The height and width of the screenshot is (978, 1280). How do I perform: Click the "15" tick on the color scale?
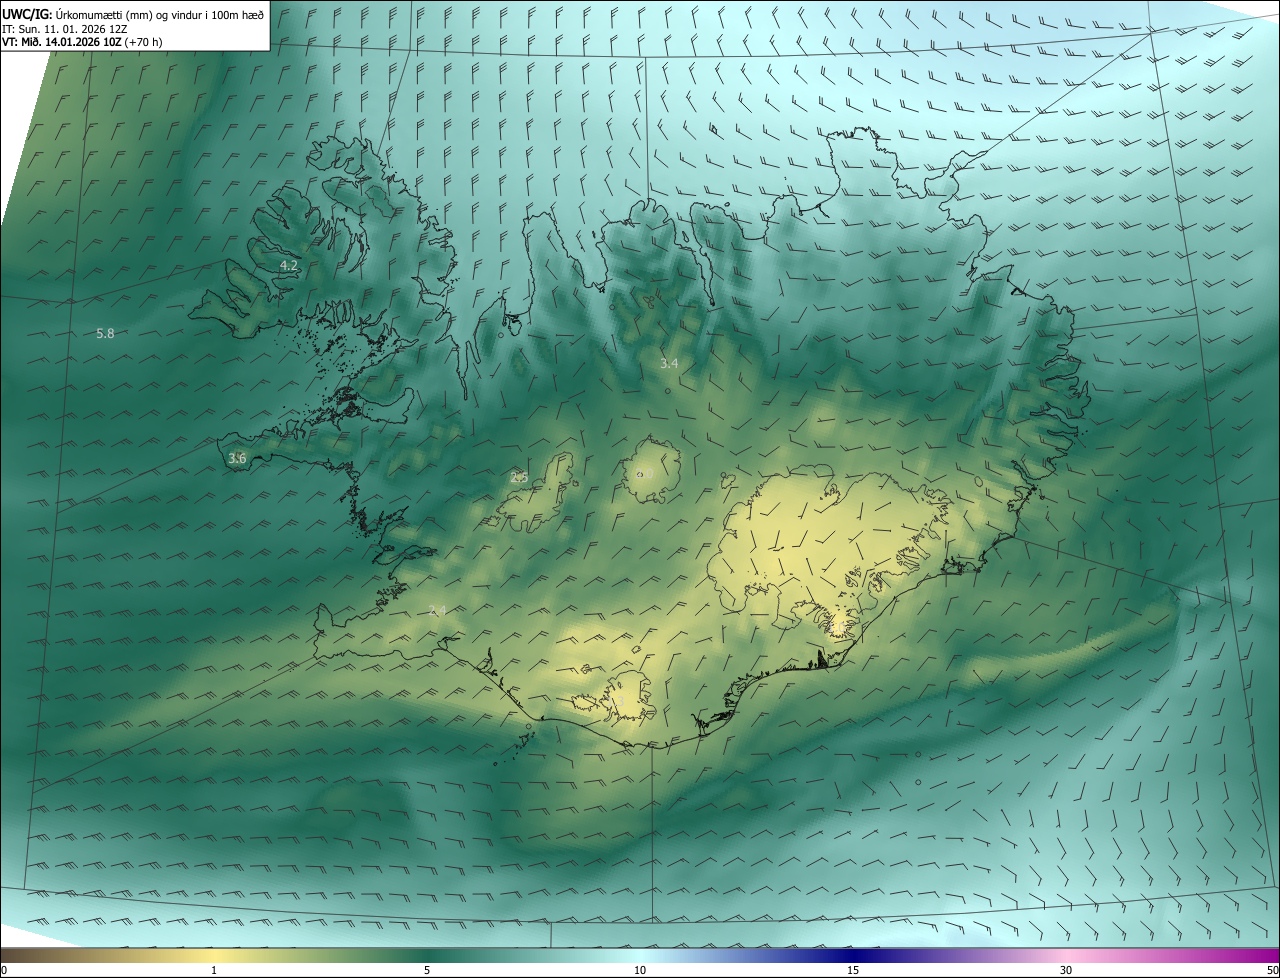pyautogui.click(x=853, y=970)
